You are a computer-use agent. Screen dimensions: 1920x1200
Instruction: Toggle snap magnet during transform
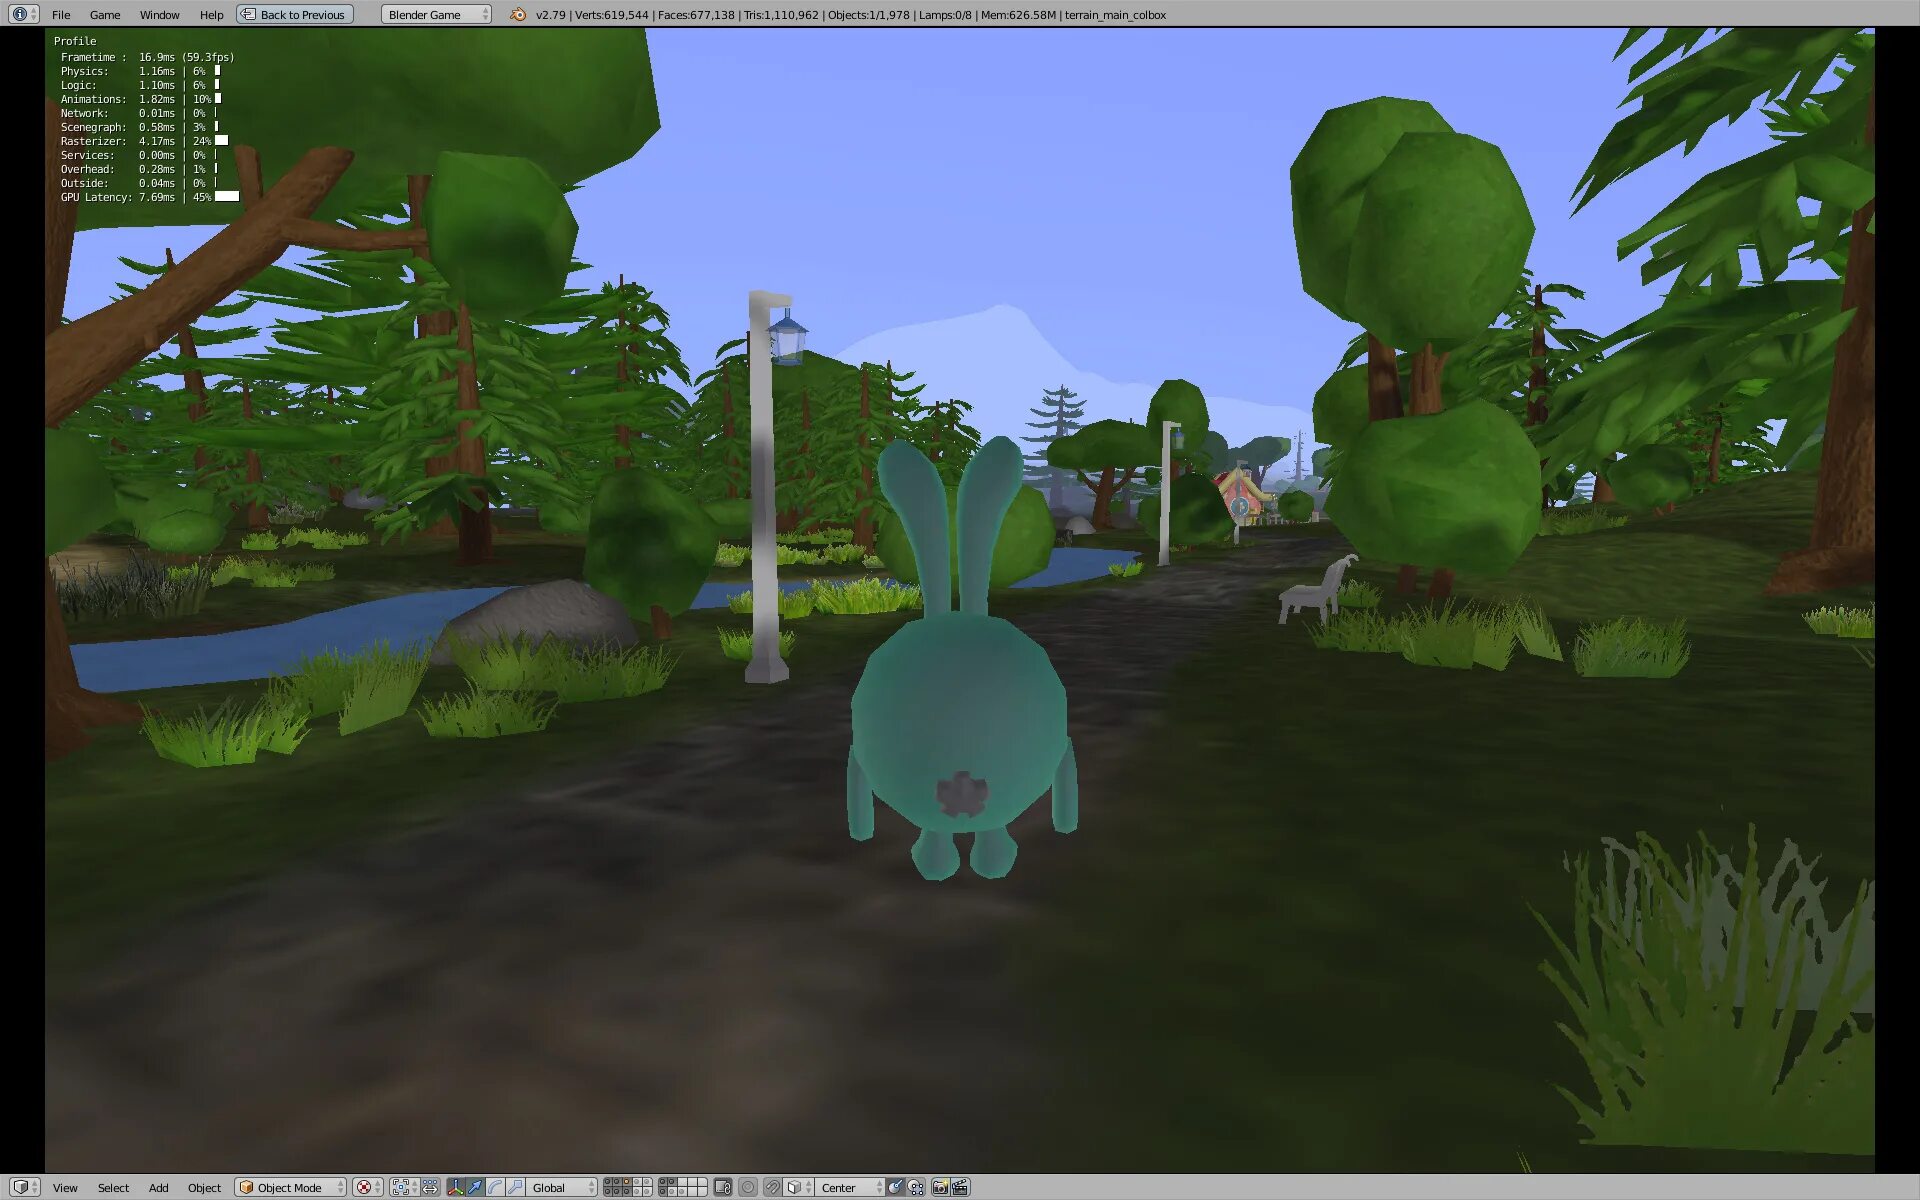pos(772,1187)
